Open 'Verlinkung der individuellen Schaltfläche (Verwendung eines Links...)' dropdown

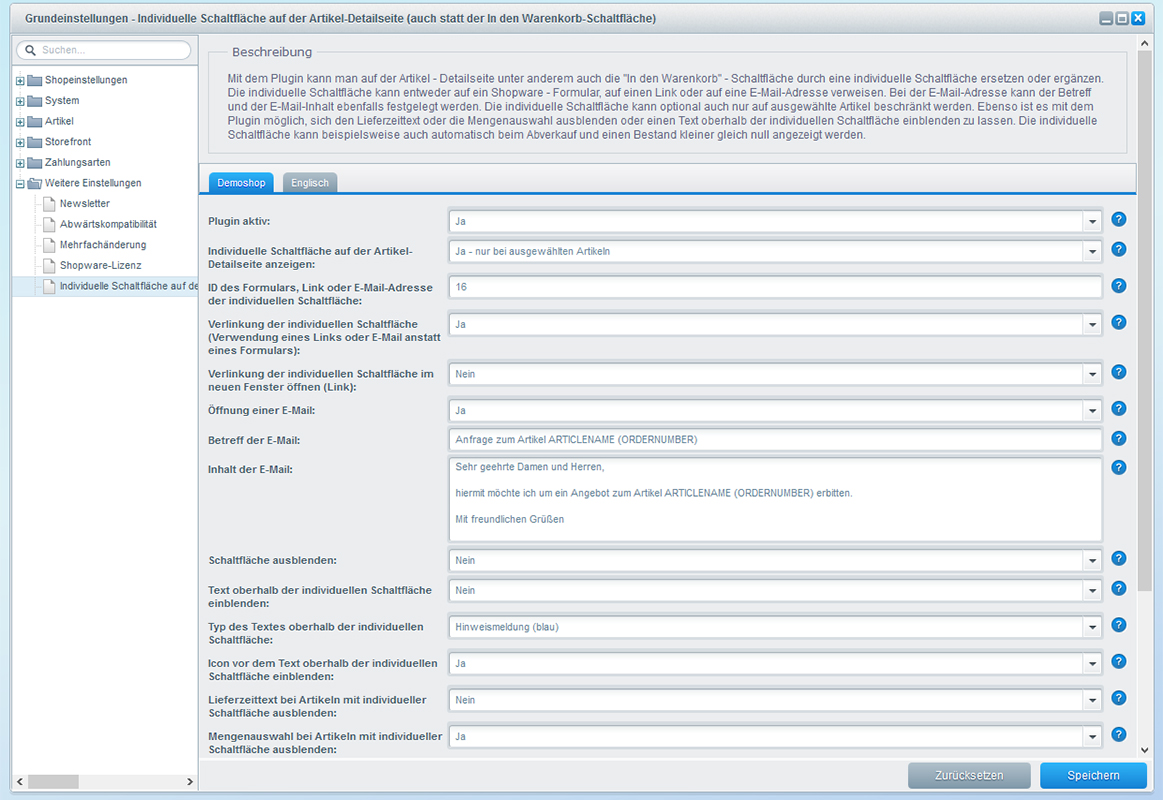1092,325
